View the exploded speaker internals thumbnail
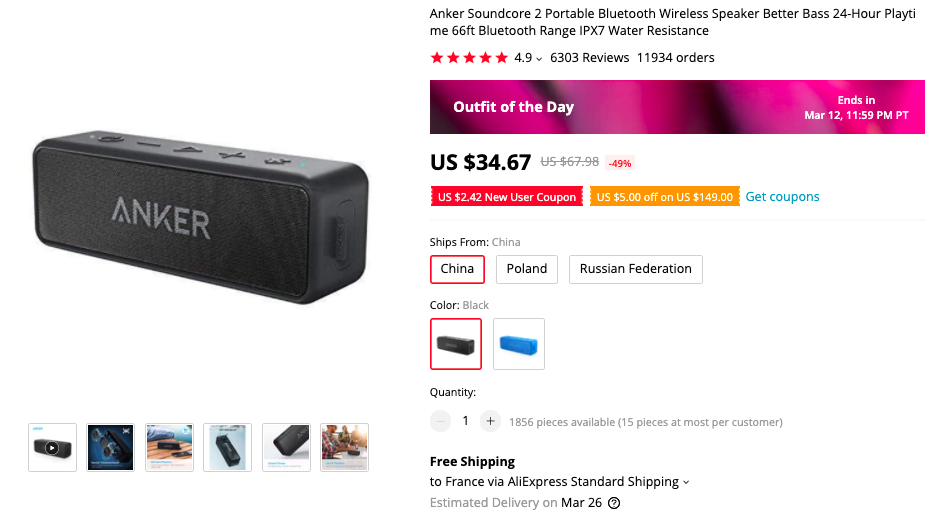The image size is (939, 519). [111, 447]
